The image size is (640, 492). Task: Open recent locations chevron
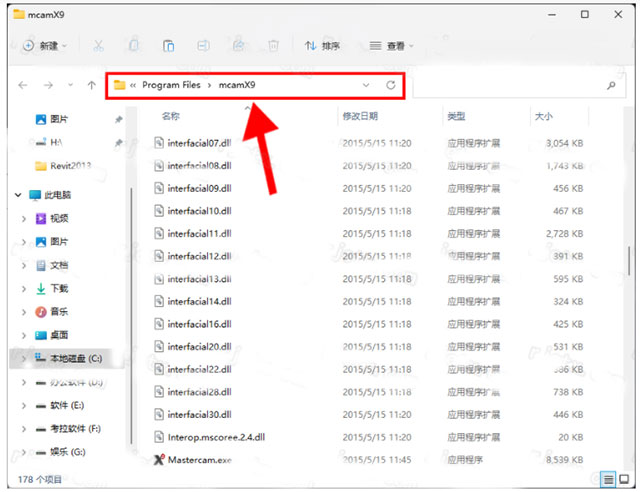tap(70, 85)
